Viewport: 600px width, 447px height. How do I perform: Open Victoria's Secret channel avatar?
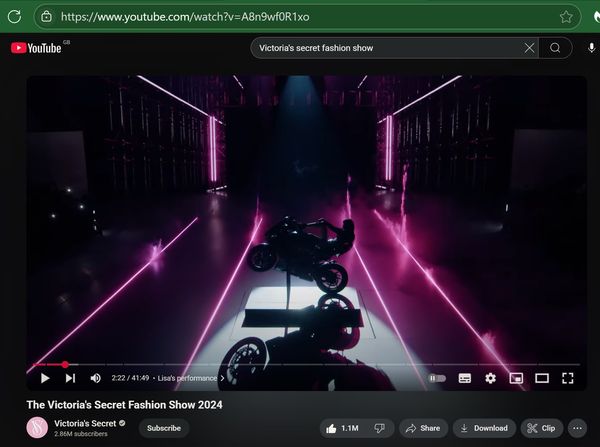(37, 427)
